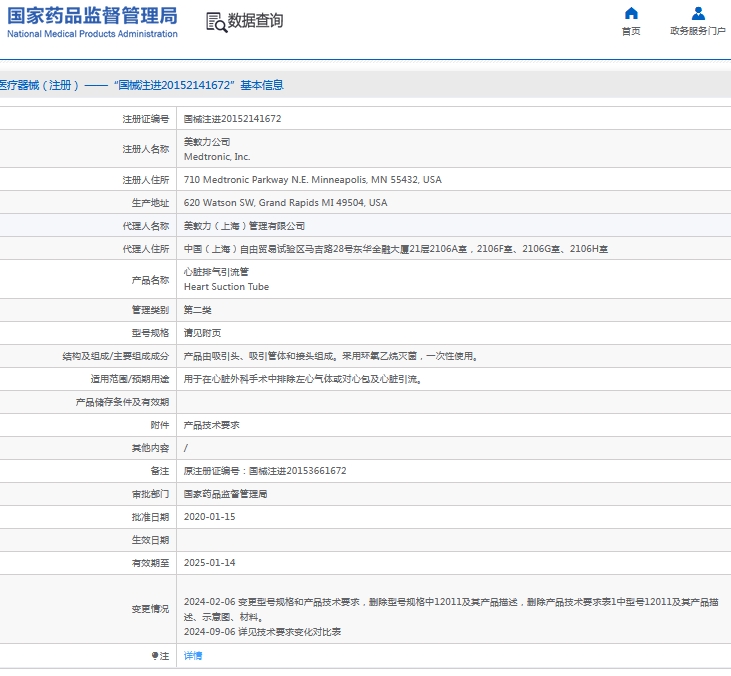
Task: Click change record 2024-09-06 详见技术要求变化对比表
Action: click(x=262, y=632)
